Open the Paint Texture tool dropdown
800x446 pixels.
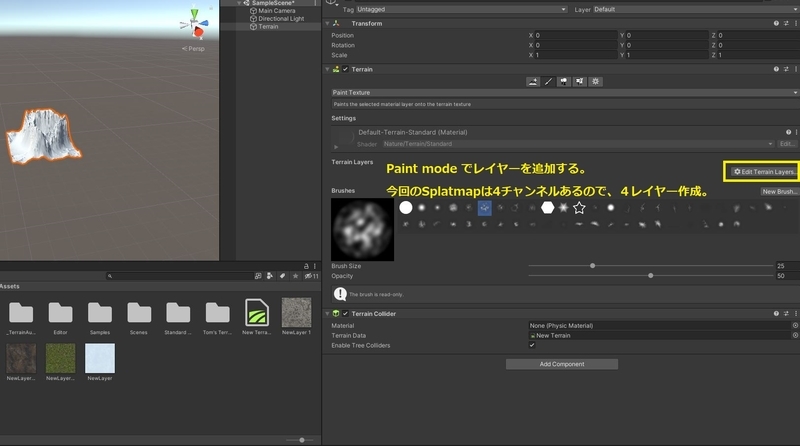565,92
